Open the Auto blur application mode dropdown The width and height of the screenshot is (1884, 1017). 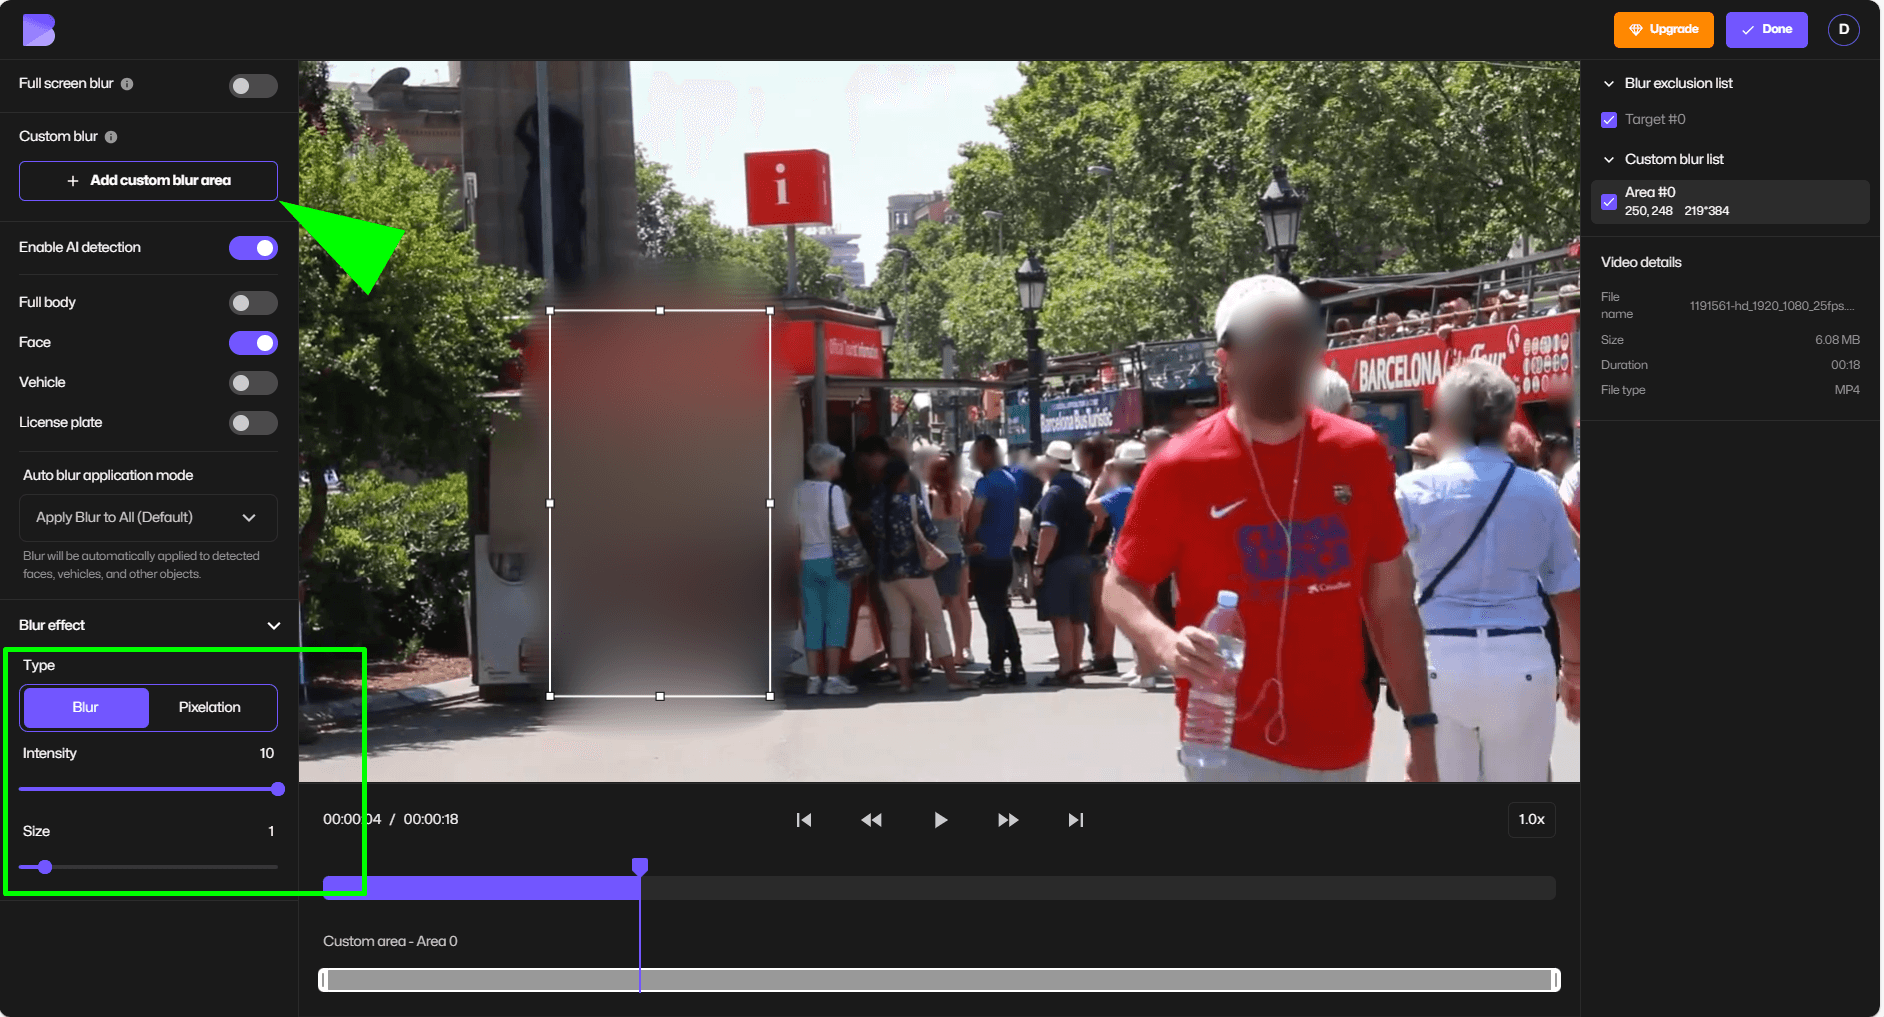click(x=148, y=517)
